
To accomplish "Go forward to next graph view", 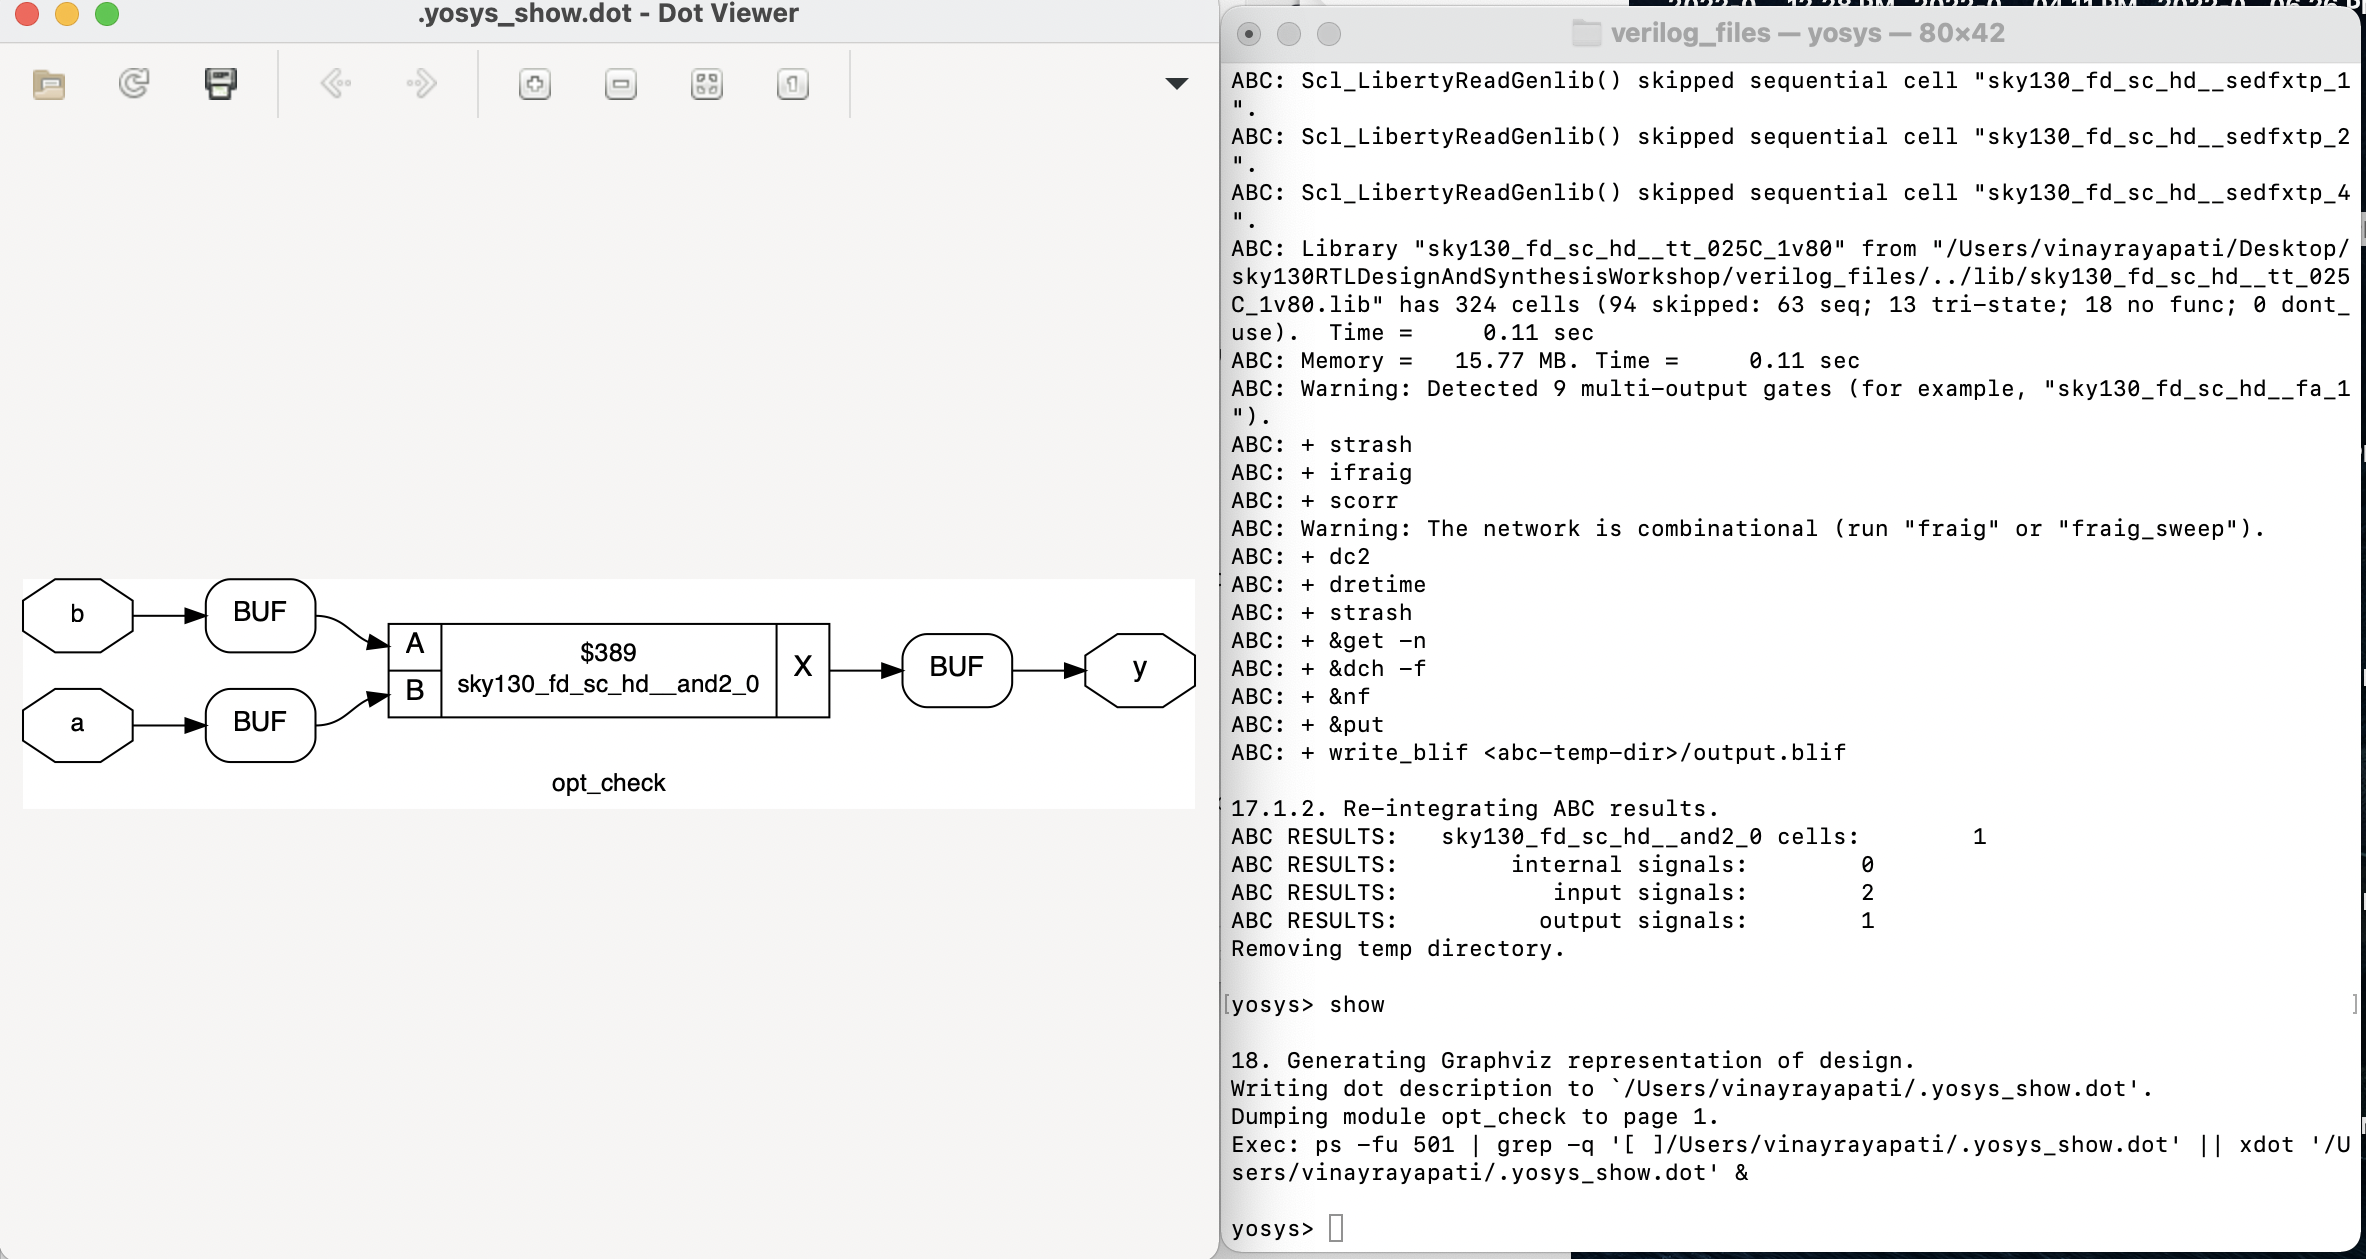I will (420, 85).
